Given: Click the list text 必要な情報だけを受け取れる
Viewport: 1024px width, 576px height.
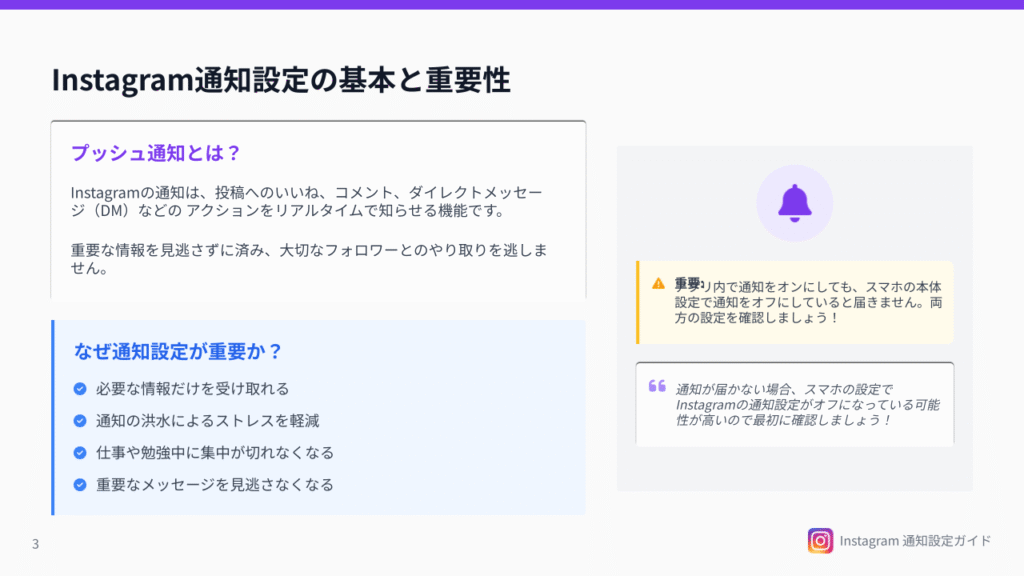Looking at the screenshot, I should [x=192, y=389].
